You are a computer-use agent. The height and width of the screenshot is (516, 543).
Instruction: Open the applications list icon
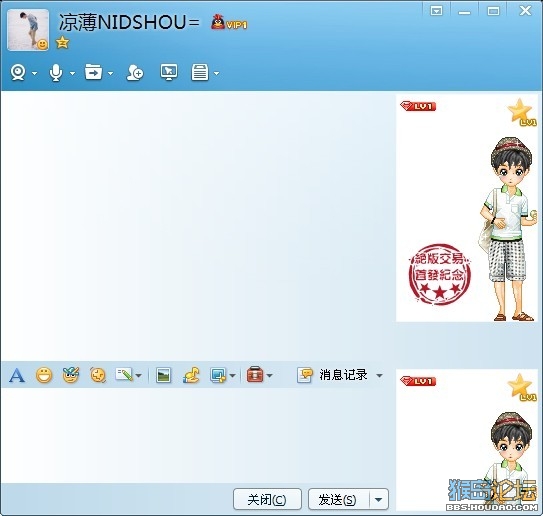[200, 72]
